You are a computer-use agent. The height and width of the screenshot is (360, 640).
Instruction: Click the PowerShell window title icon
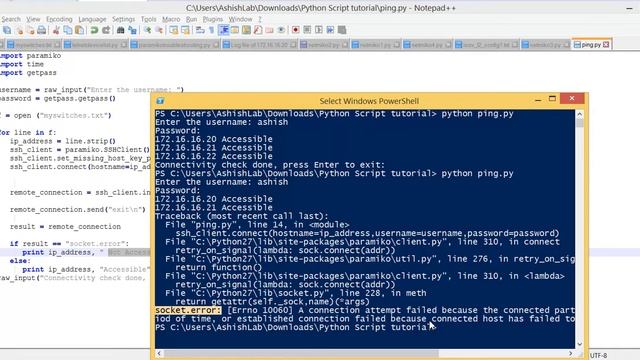click(x=160, y=101)
